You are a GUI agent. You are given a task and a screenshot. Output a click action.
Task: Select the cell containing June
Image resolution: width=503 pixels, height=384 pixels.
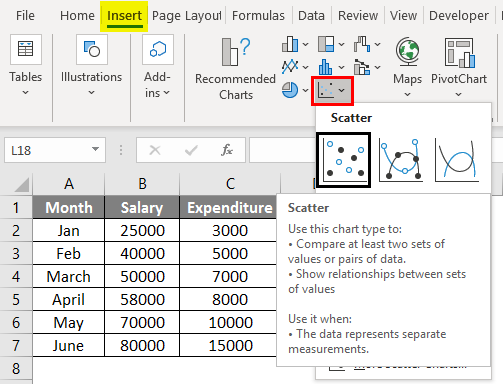point(69,345)
